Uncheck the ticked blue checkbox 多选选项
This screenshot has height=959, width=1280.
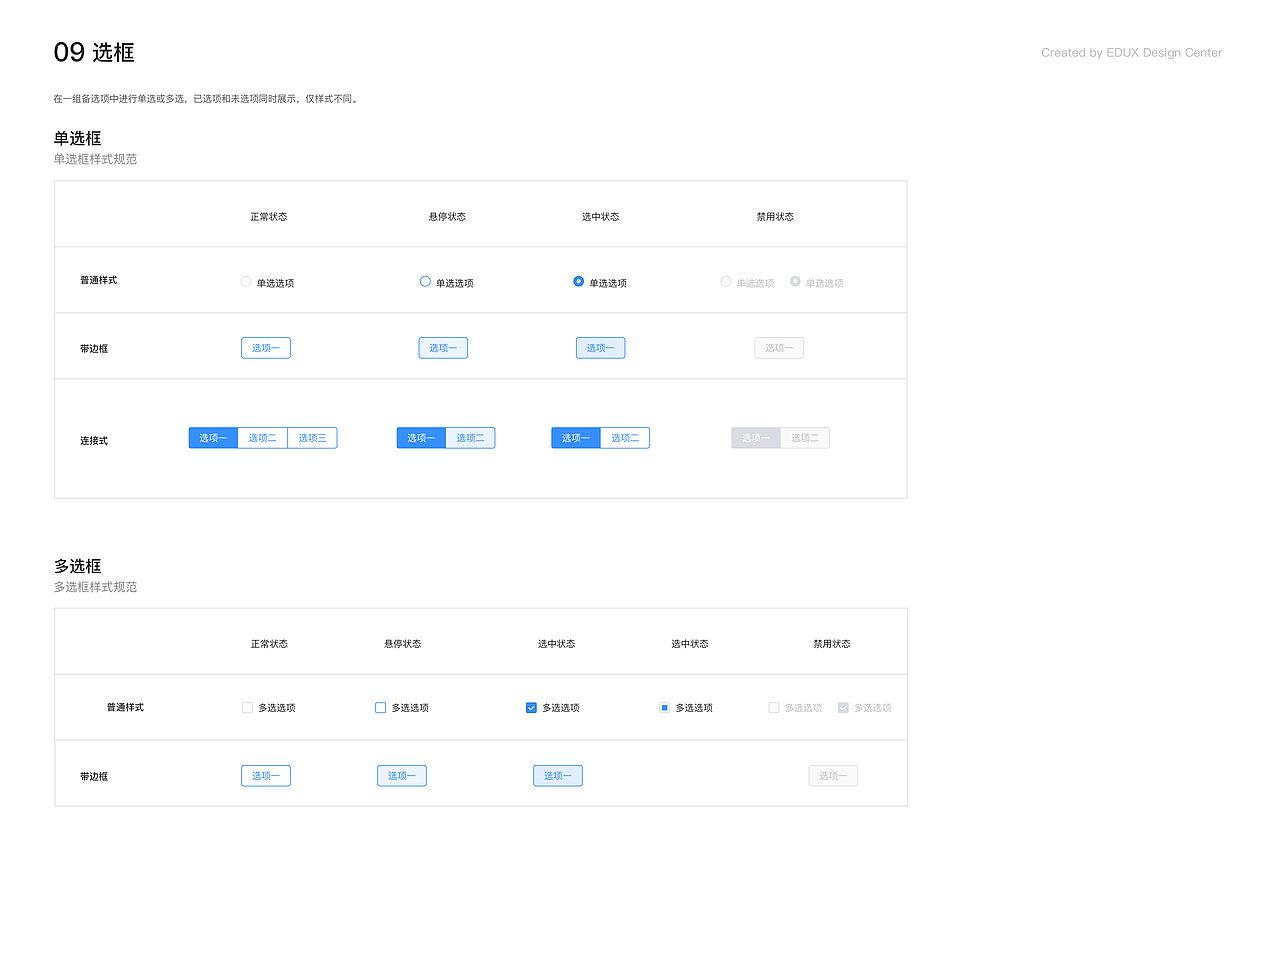tap(531, 708)
